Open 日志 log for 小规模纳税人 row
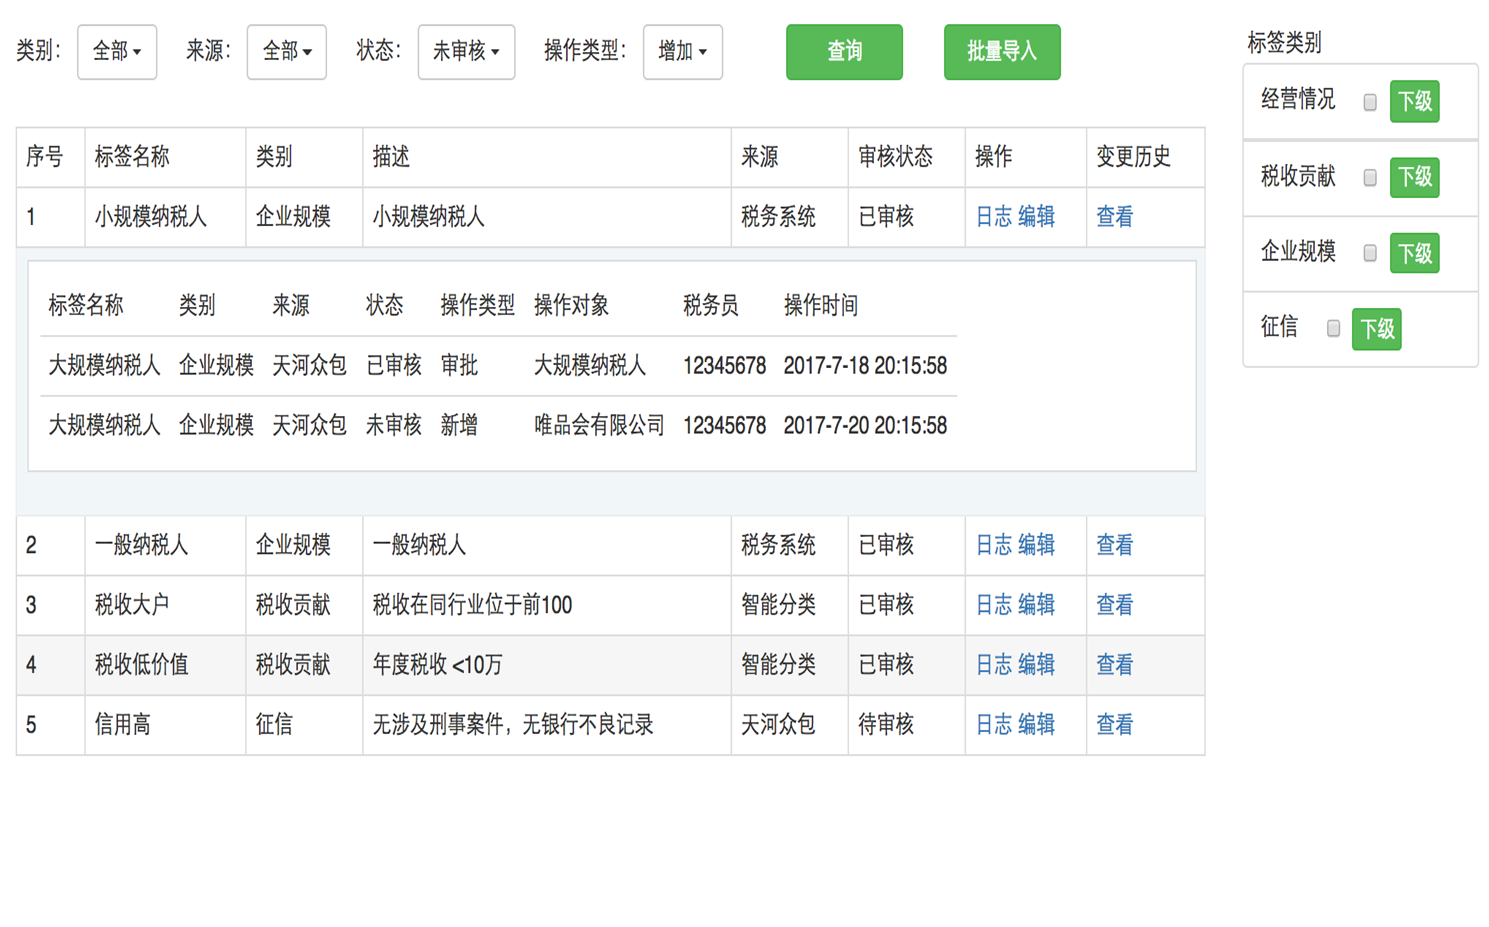Image resolution: width=1489 pixels, height=927 pixels. point(991,217)
